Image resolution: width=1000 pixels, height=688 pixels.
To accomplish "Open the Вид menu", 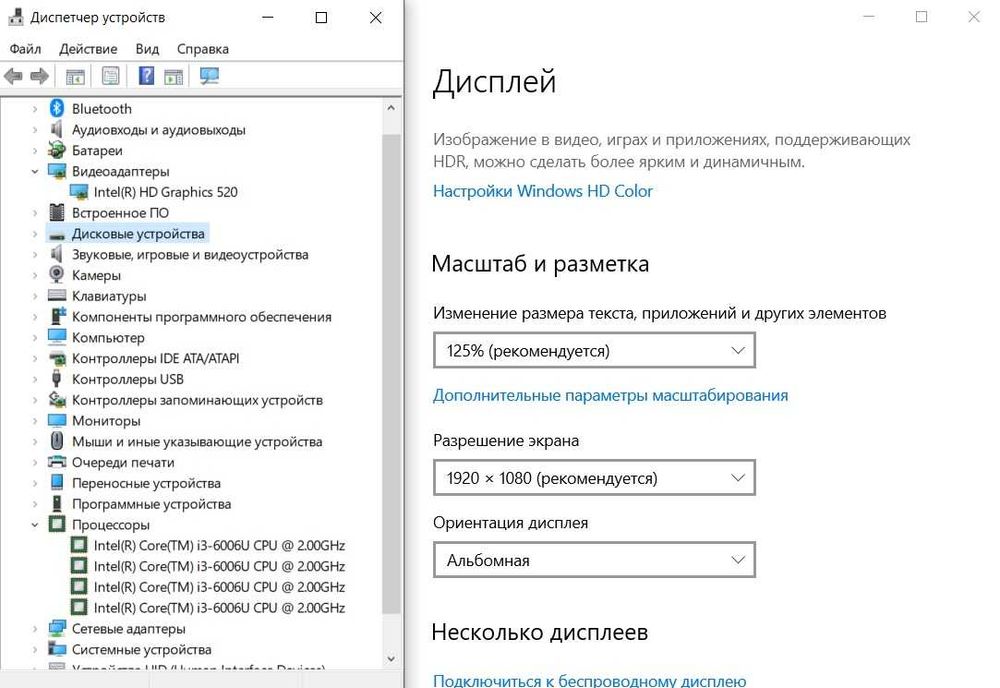I will (x=147, y=49).
